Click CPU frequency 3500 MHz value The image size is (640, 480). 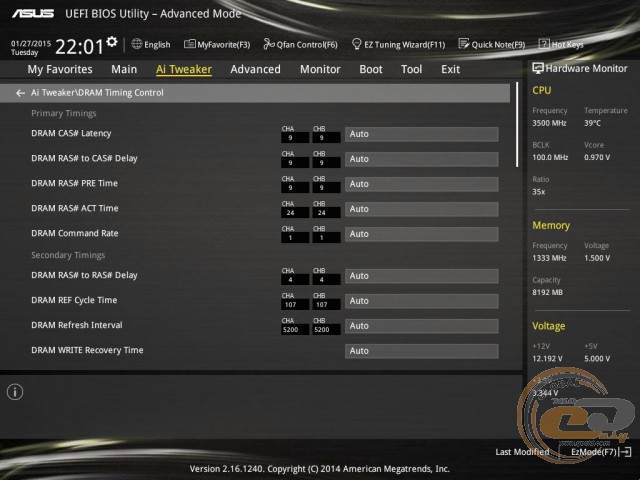(x=549, y=123)
